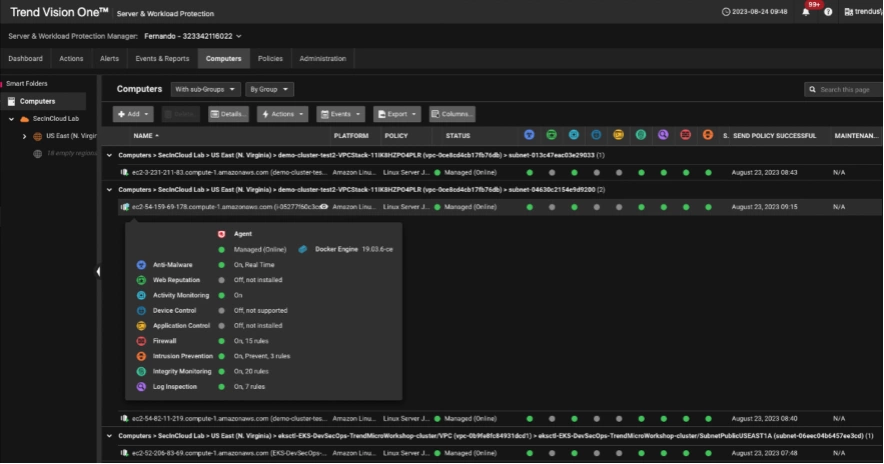Expand the US East (N. Virginia) tree node
Image resolution: width=884 pixels, height=464 pixels.
(24, 136)
